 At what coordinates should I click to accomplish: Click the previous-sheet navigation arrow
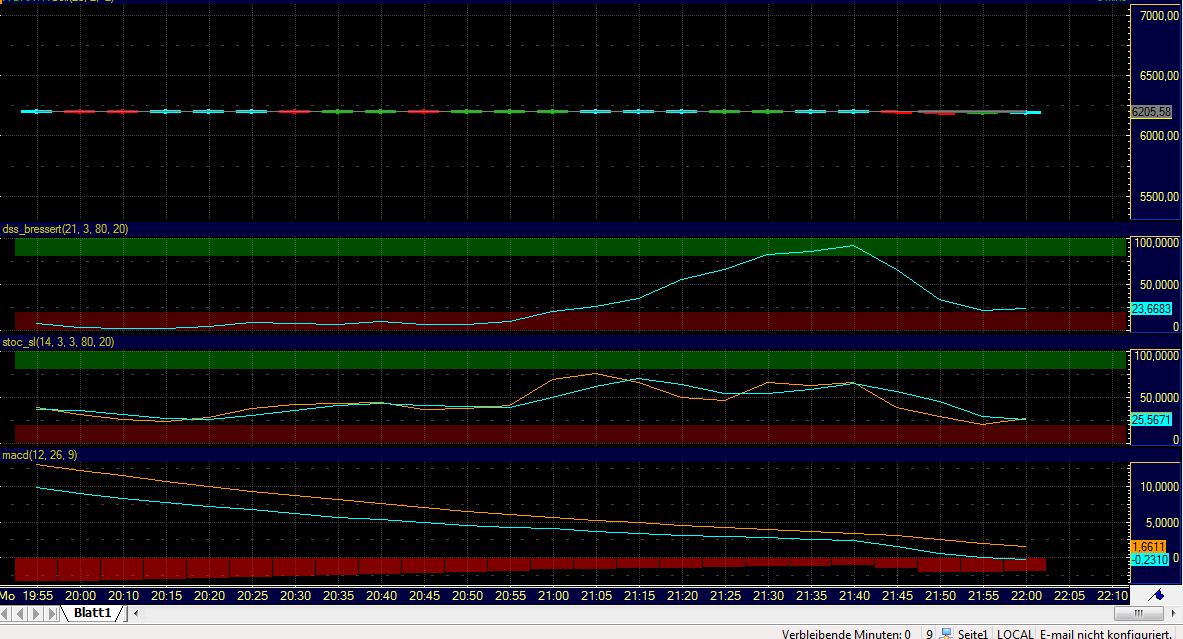click(x=20, y=613)
